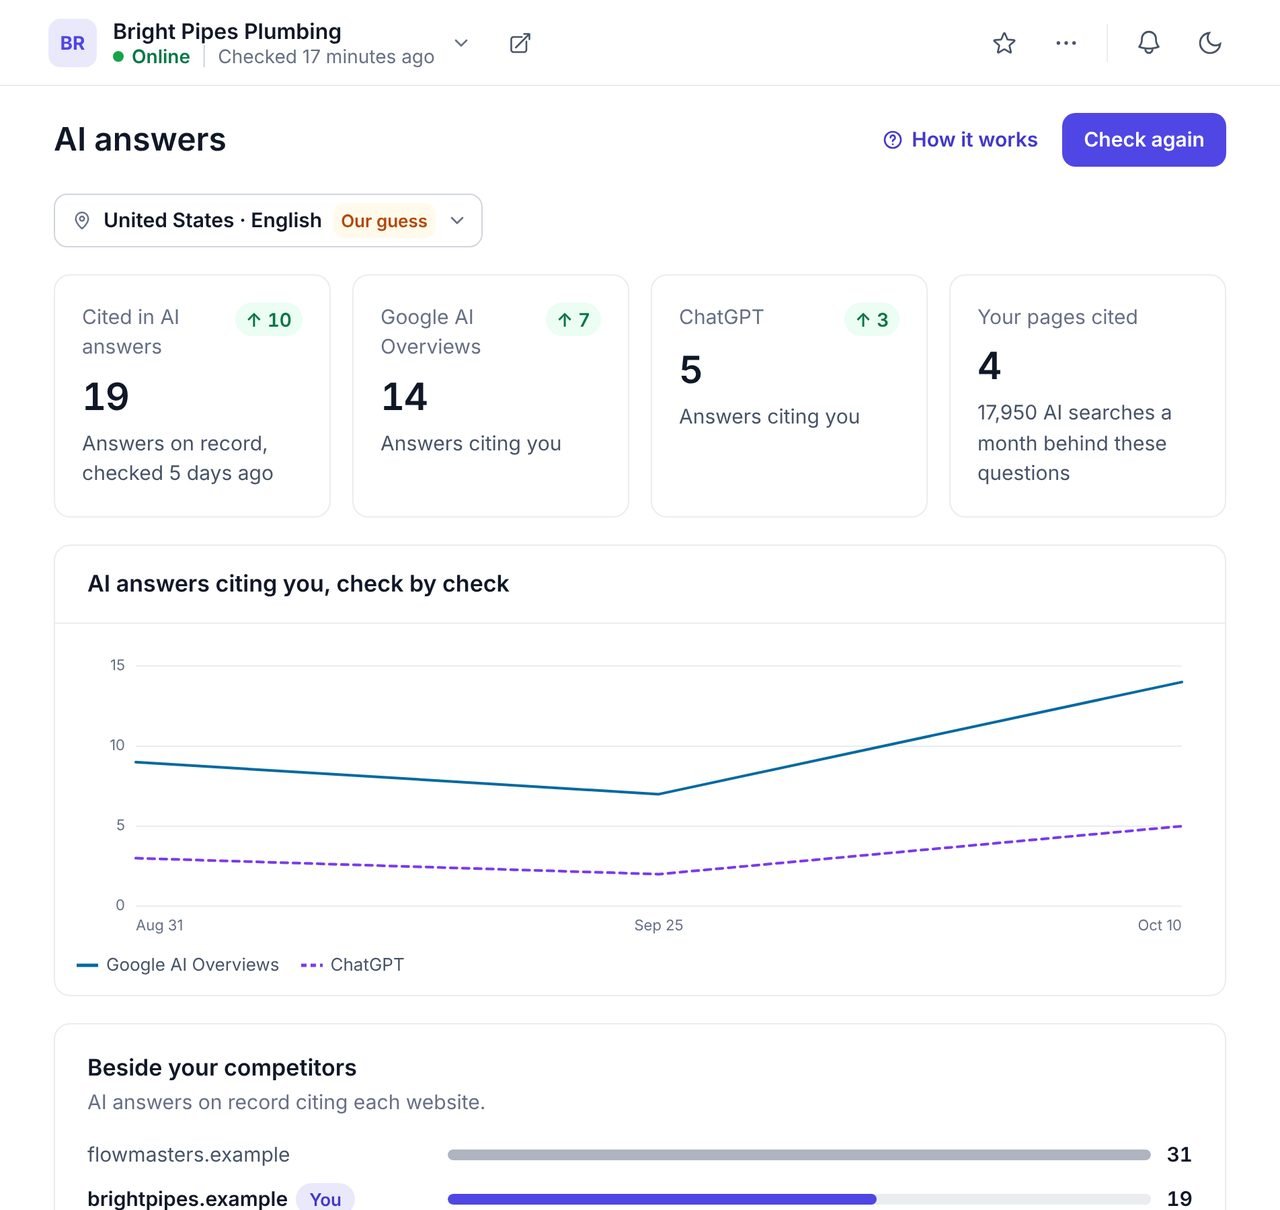Click the up 7 change badge
Viewport: 1280px width, 1210px height.
click(573, 320)
